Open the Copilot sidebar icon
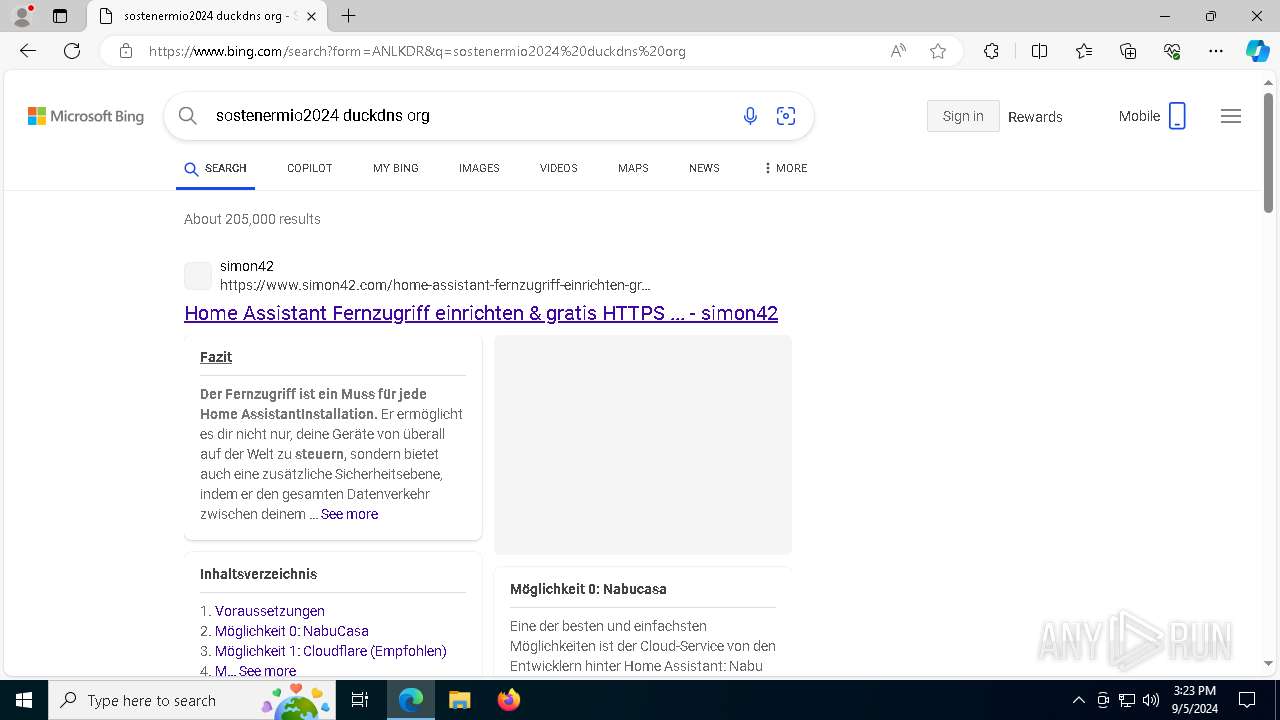Viewport: 1280px width, 720px height. (1258, 51)
